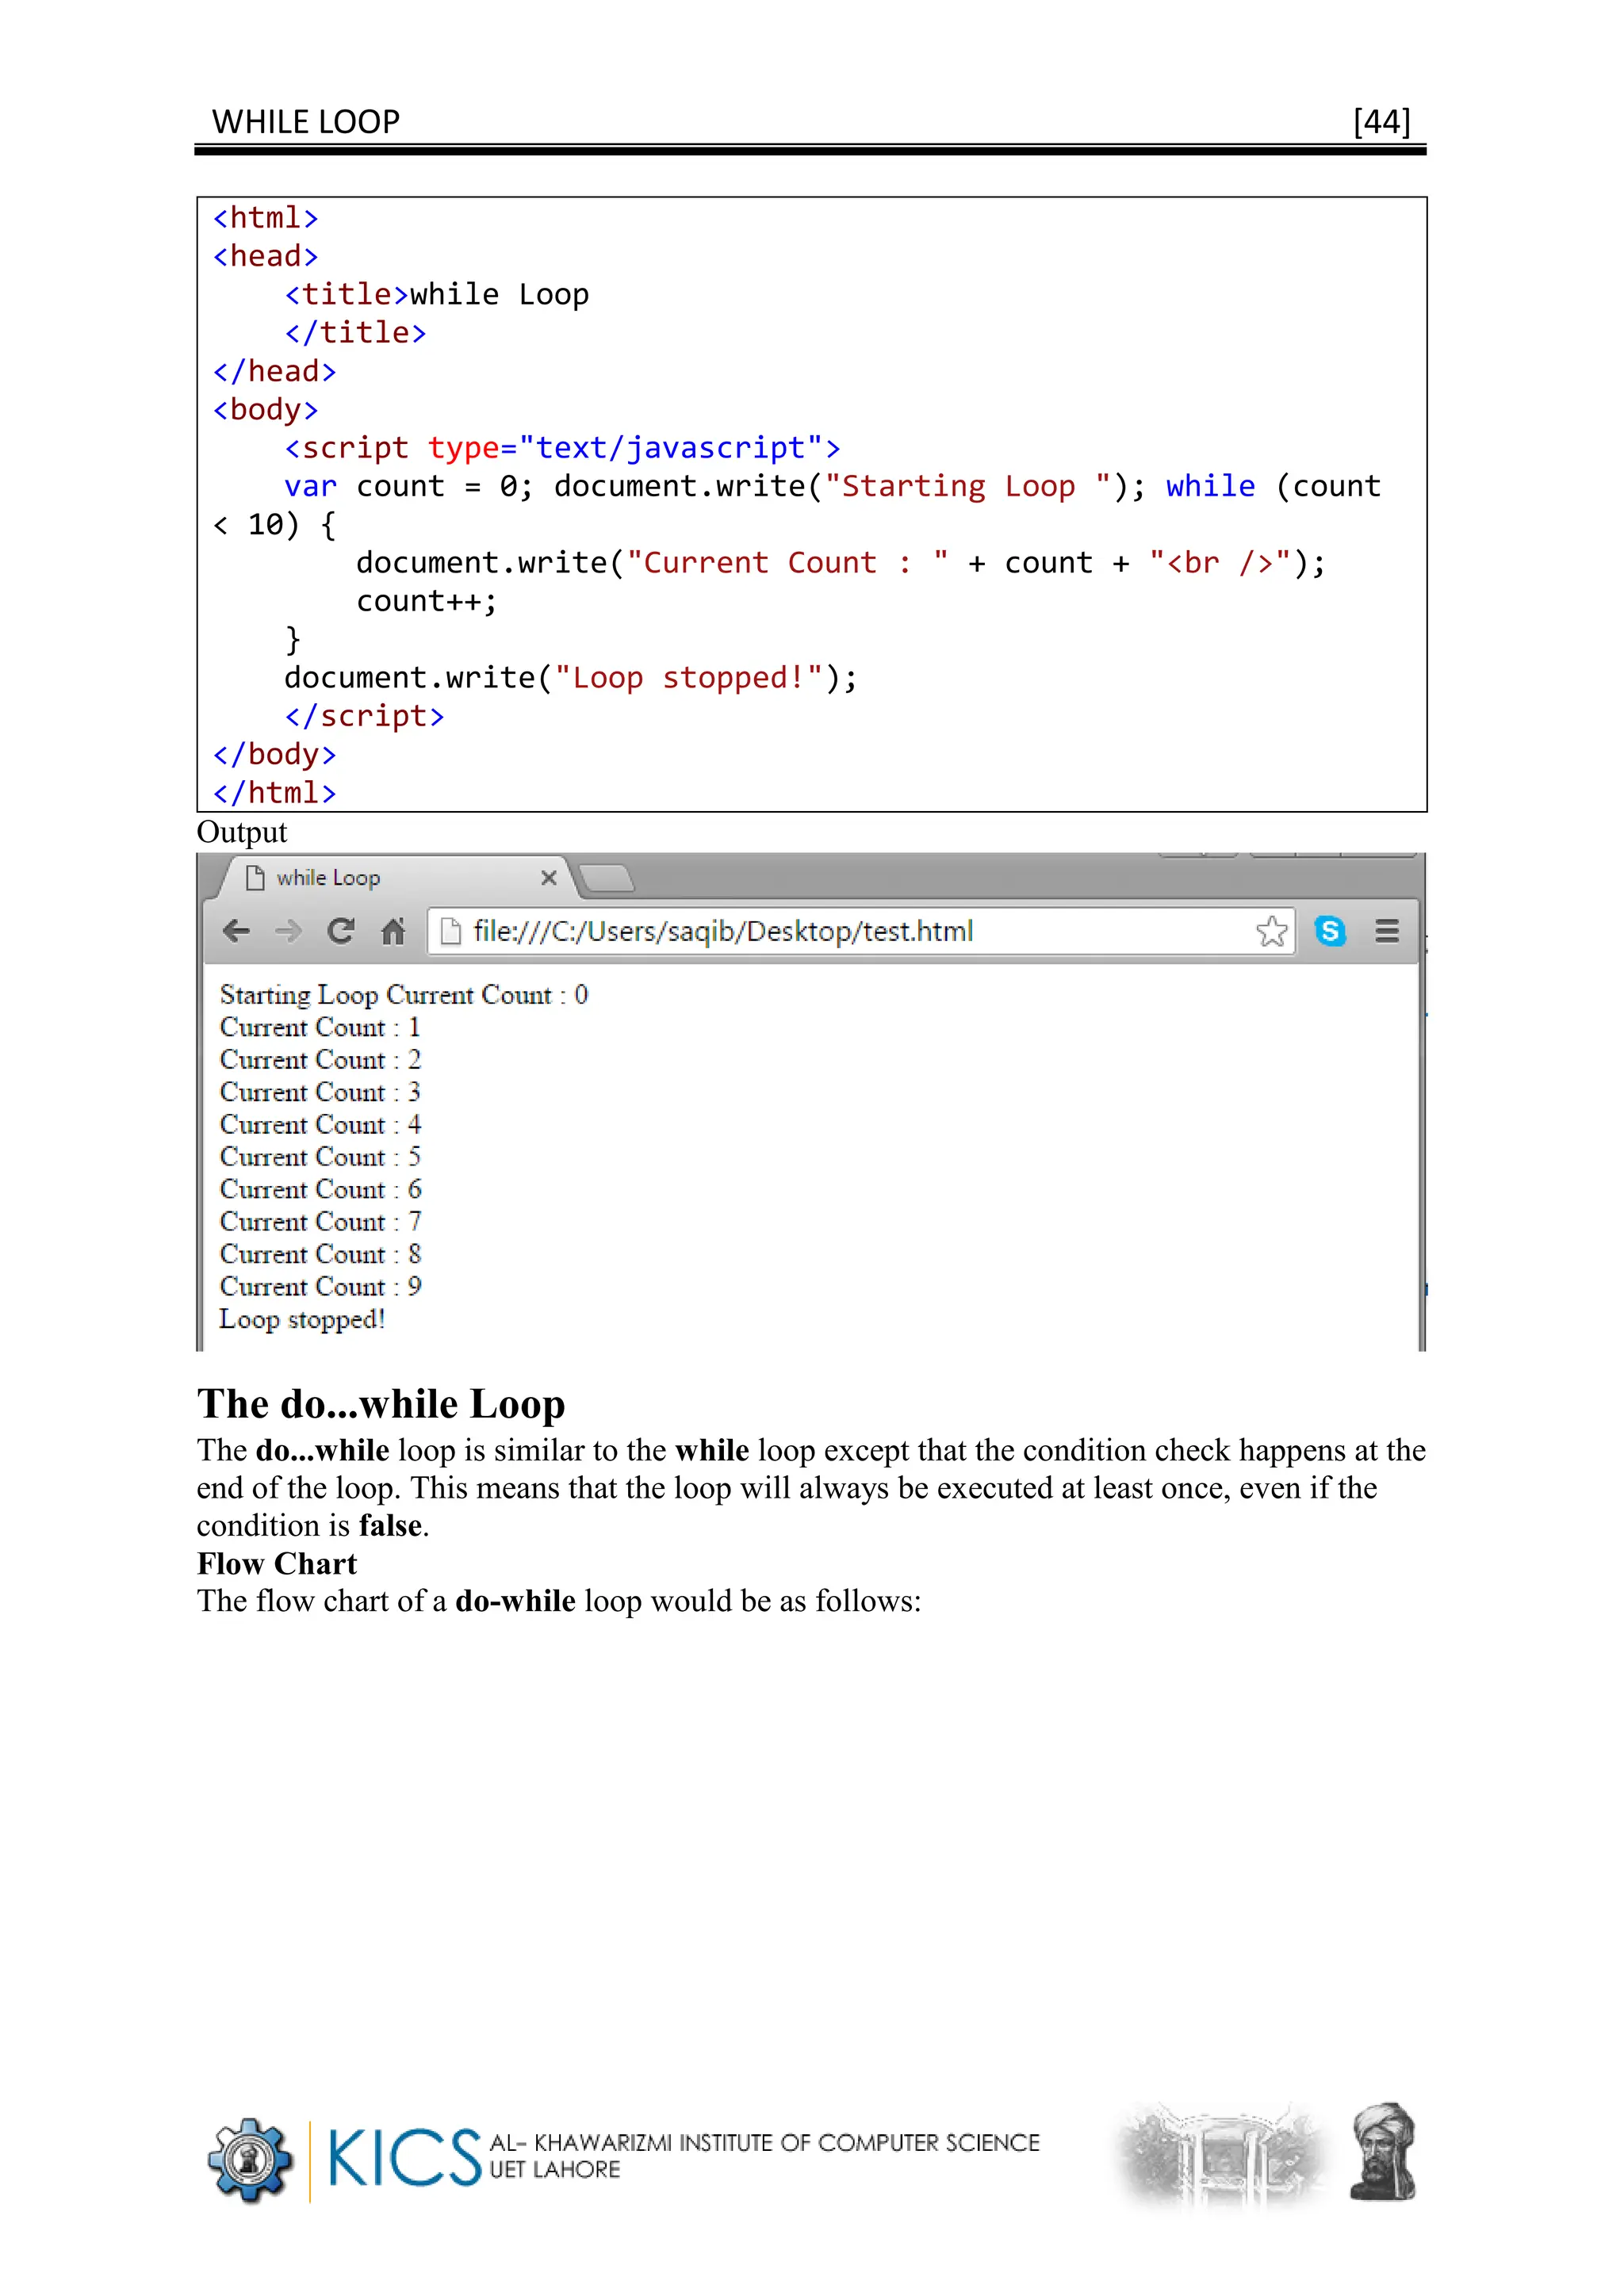Go to the home page icon
The image size is (1624, 2296).
click(x=393, y=931)
